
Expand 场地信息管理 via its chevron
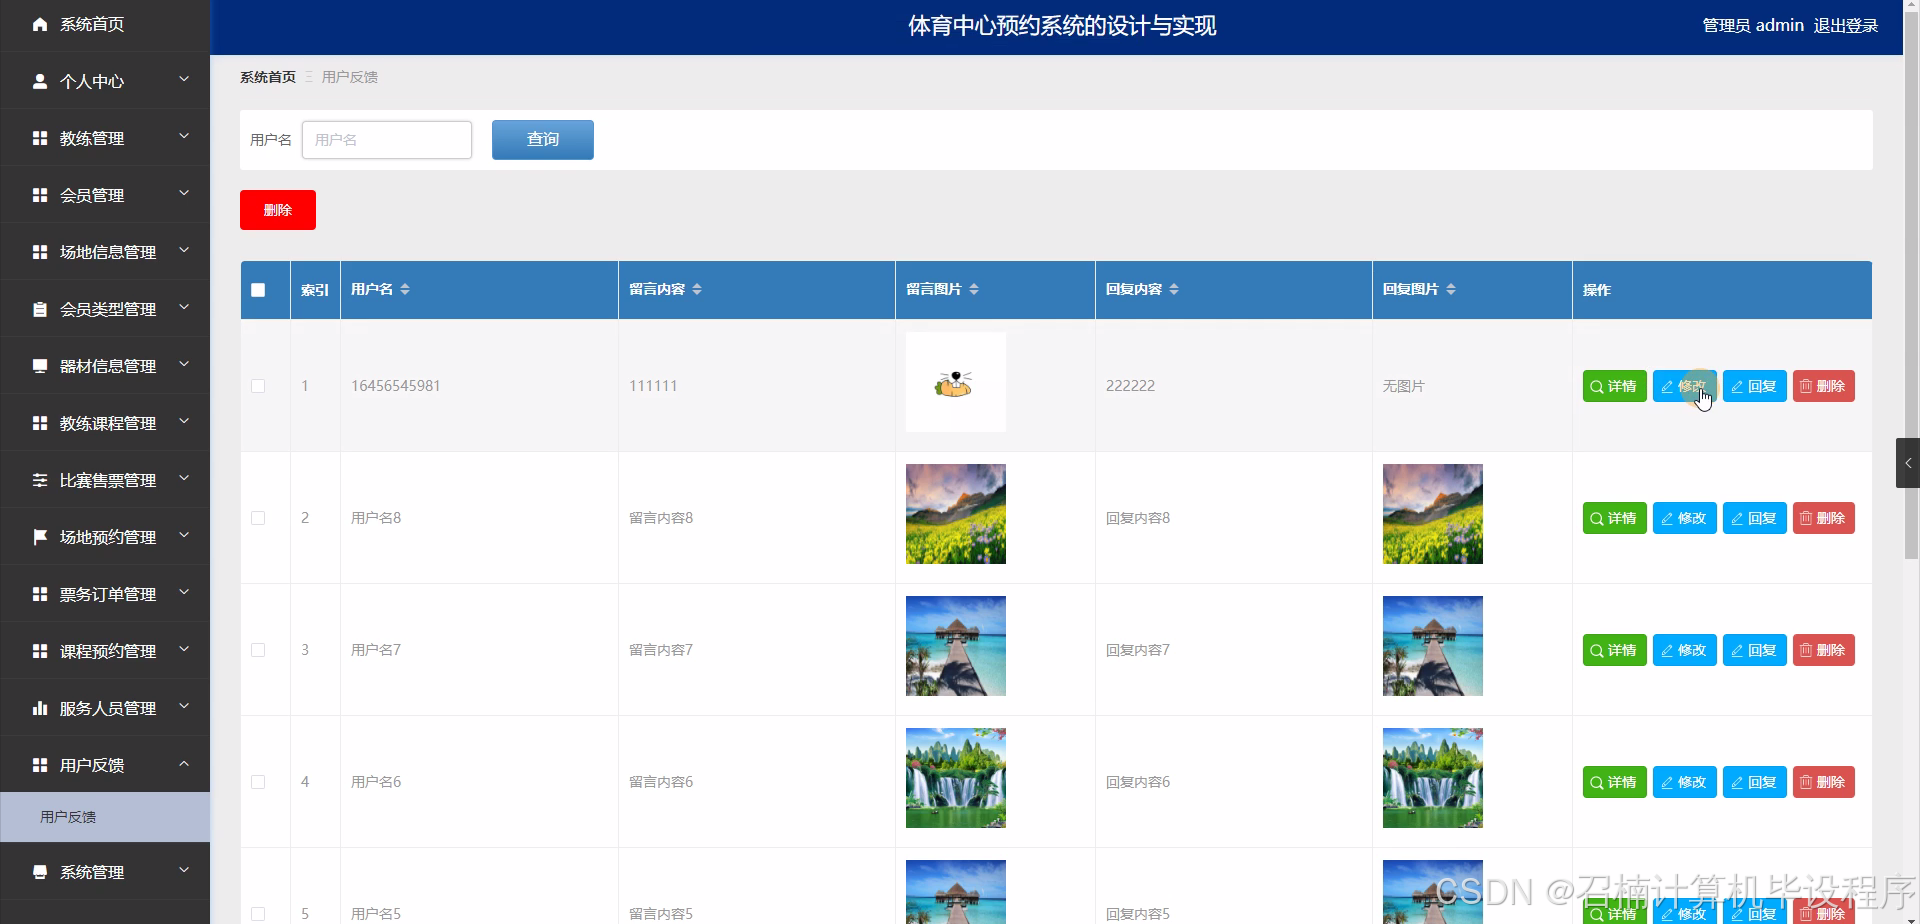pyautogui.click(x=184, y=250)
